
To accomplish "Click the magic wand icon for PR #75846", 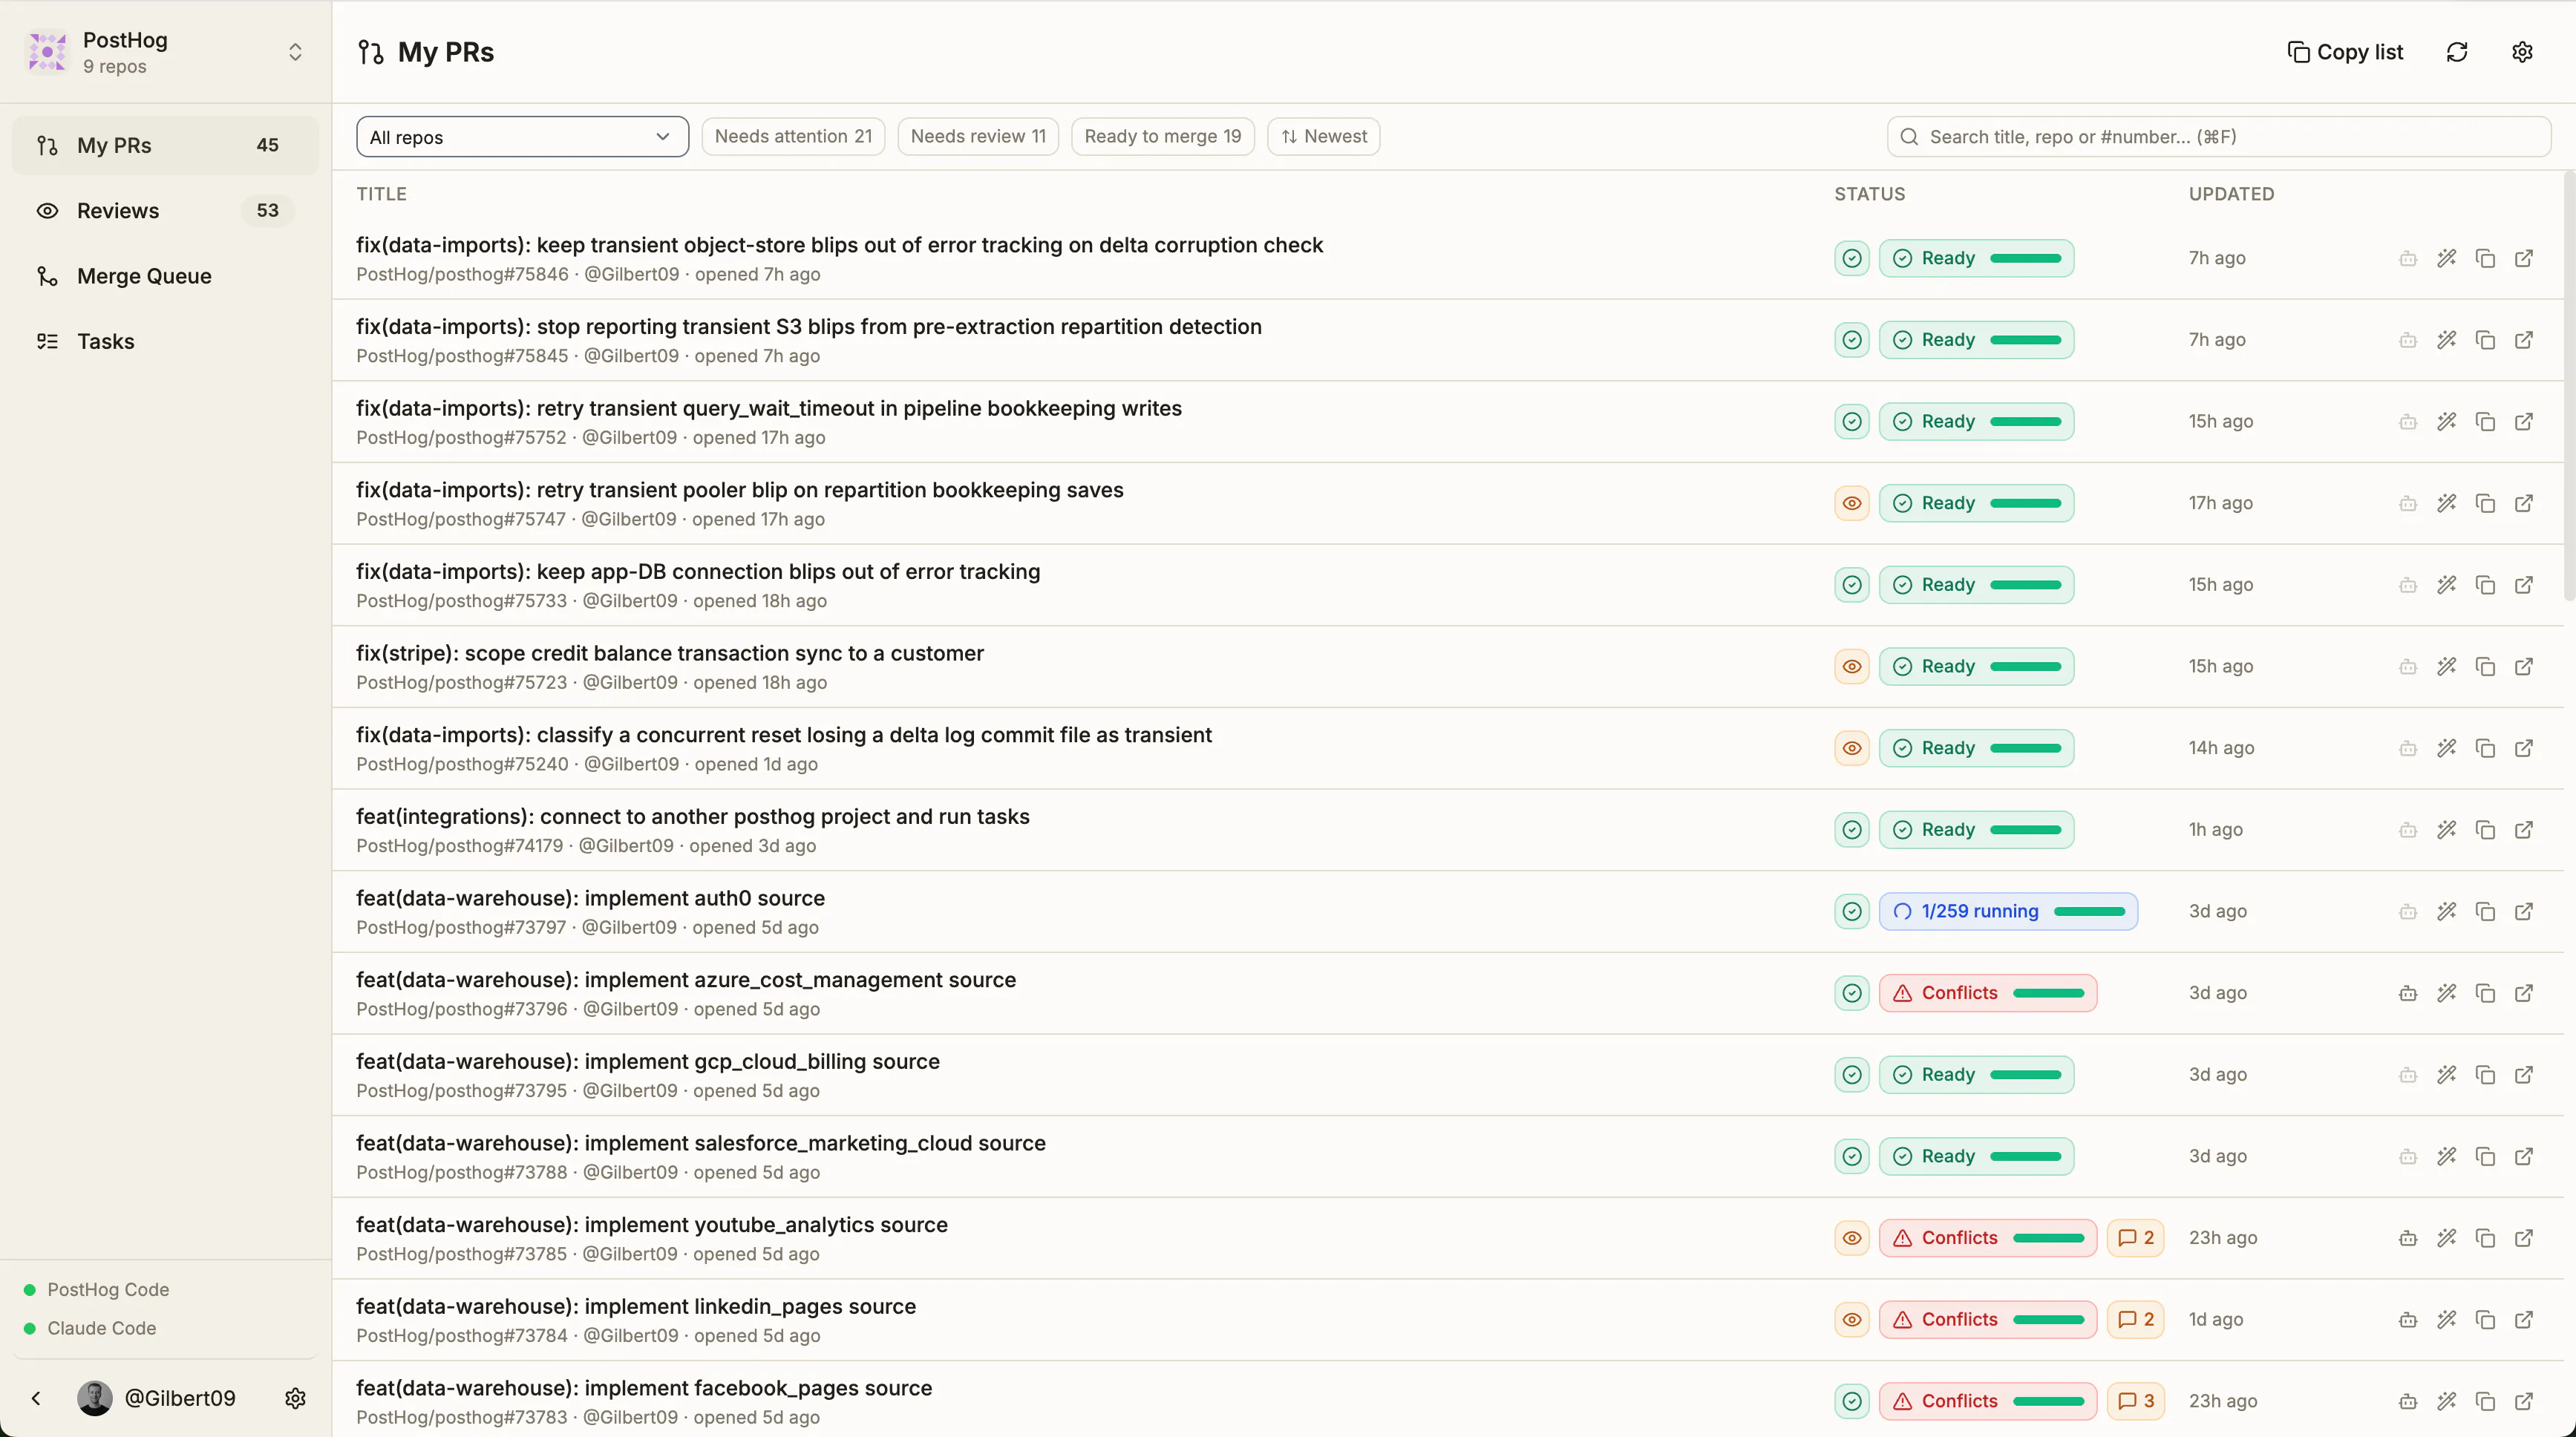I will pos(2446,258).
